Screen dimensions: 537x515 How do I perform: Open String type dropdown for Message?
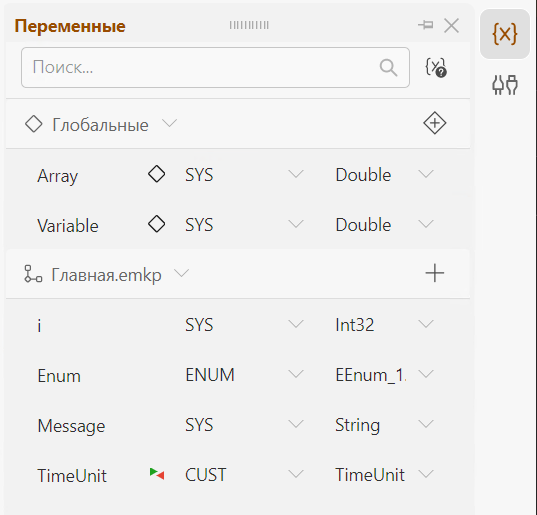click(x=385, y=425)
